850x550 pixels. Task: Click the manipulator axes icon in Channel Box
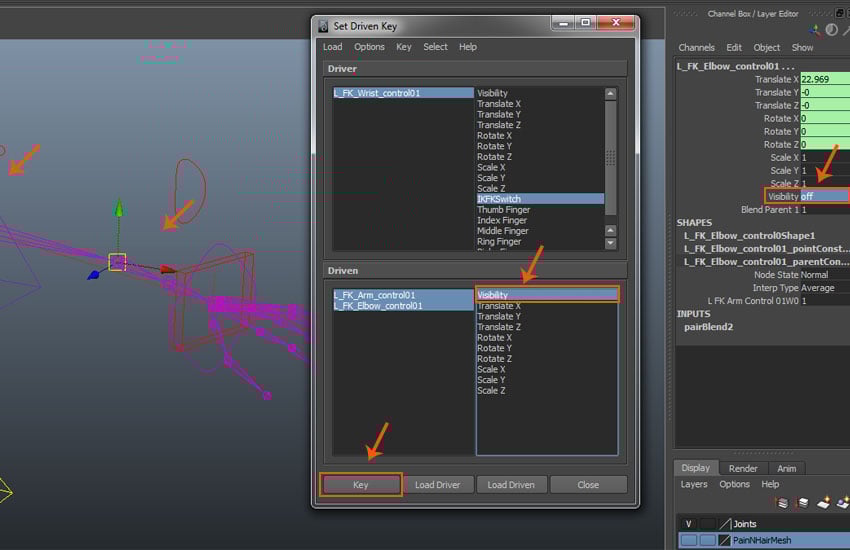(x=816, y=30)
